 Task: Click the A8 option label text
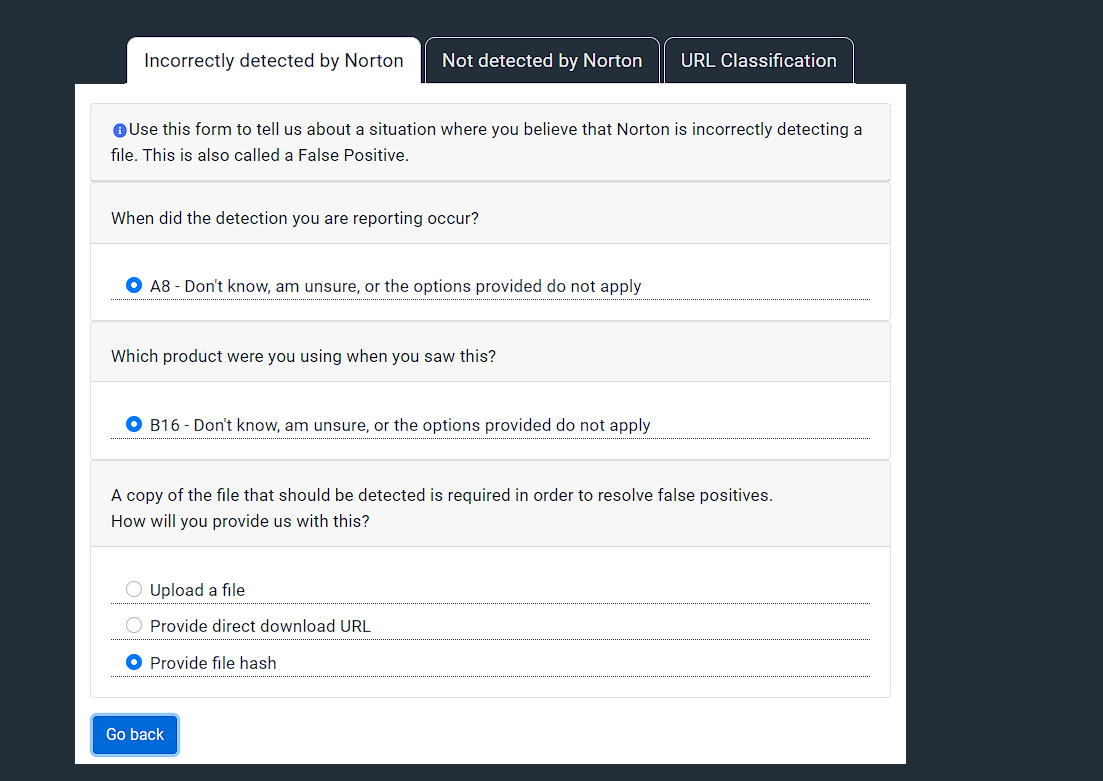pyautogui.click(x=395, y=286)
